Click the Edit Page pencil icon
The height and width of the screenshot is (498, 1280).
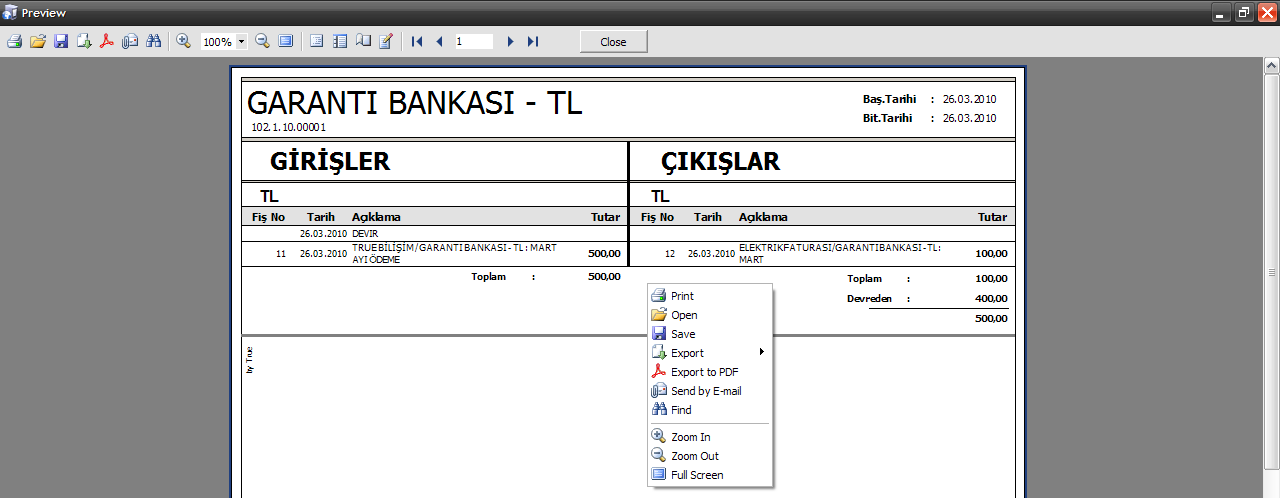coord(386,41)
